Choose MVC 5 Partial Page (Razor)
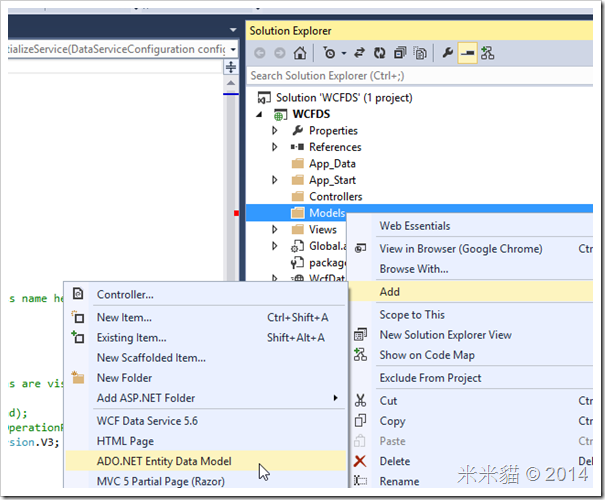 coord(161,481)
